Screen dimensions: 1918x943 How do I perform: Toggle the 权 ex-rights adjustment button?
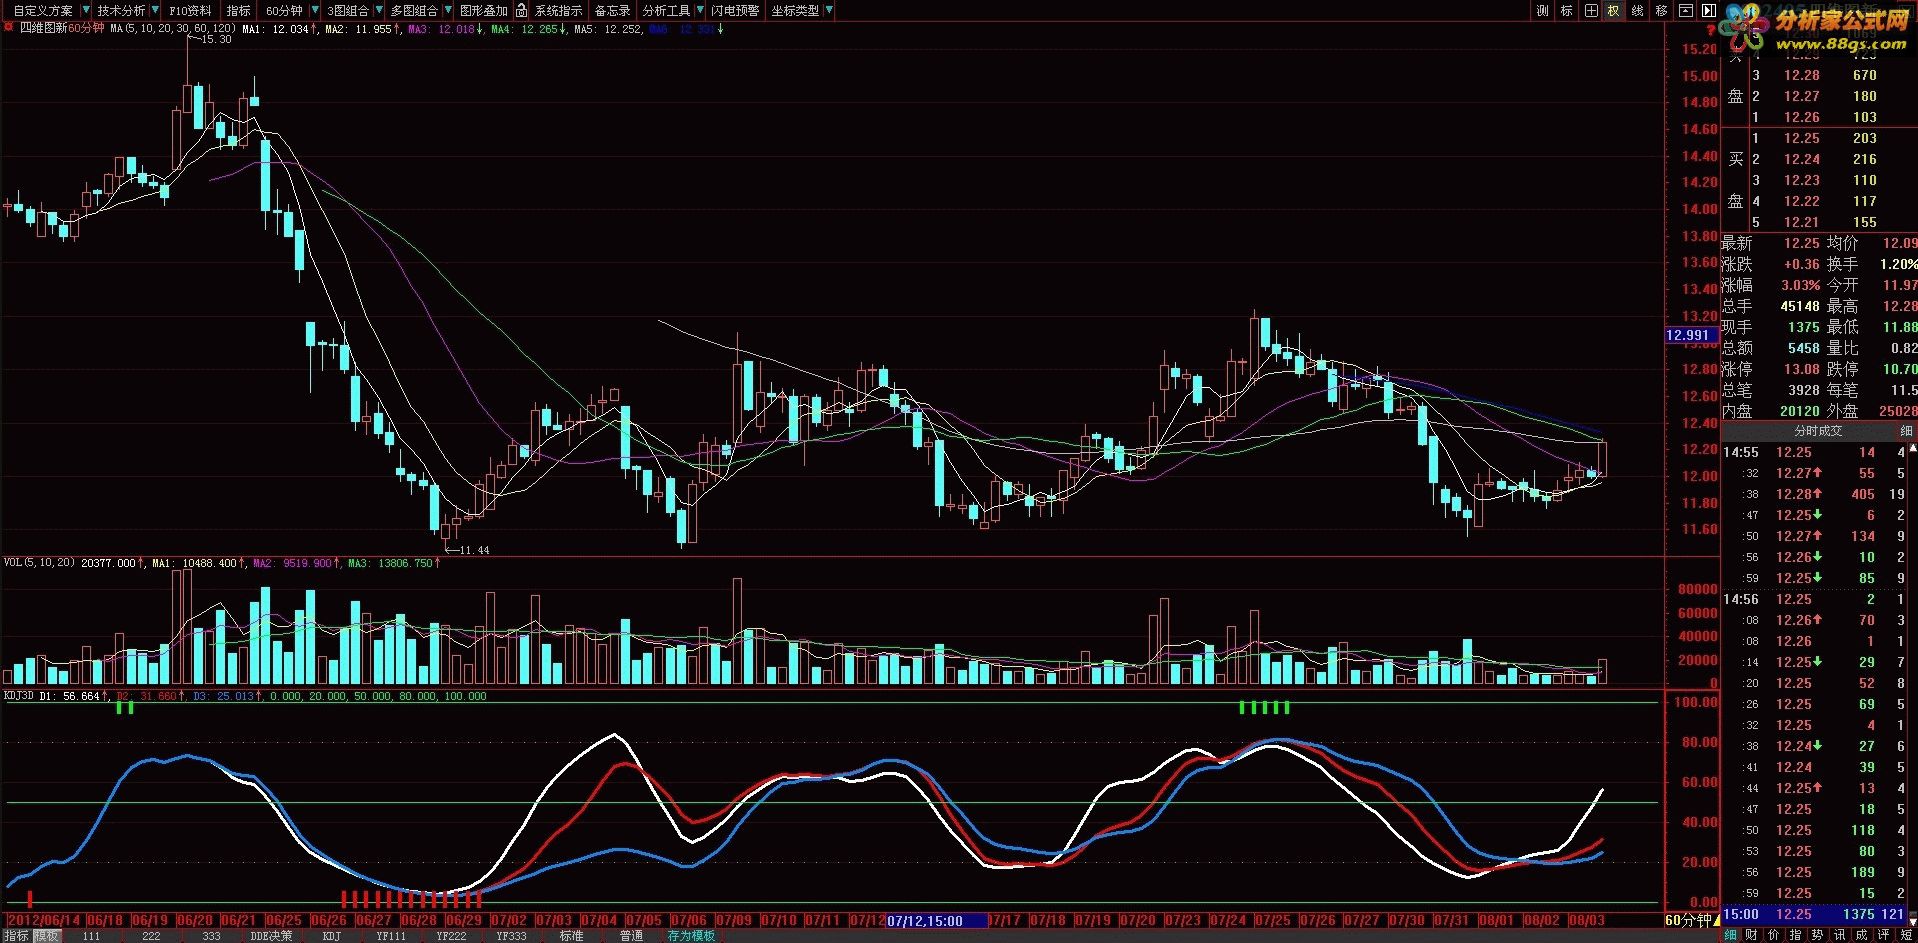click(1613, 10)
